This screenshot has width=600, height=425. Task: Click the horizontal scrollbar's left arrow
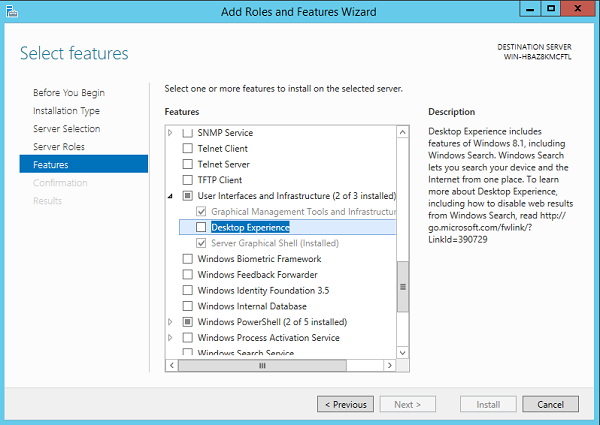(x=171, y=366)
